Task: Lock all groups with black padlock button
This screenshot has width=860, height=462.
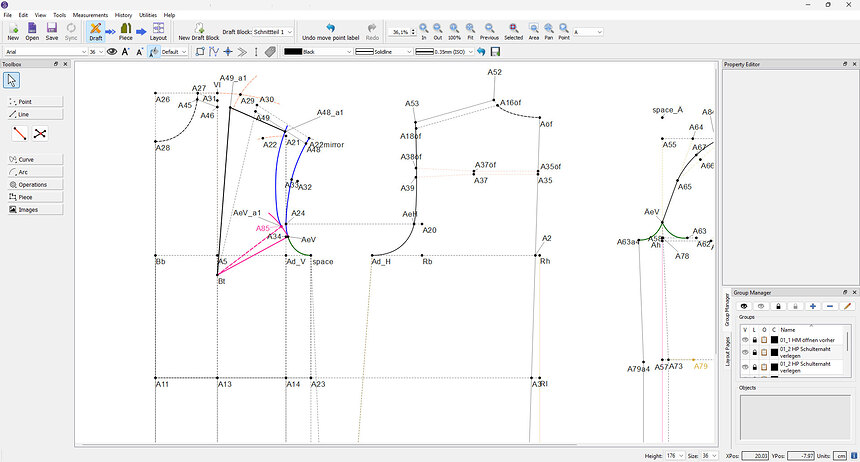Action: 778,306
